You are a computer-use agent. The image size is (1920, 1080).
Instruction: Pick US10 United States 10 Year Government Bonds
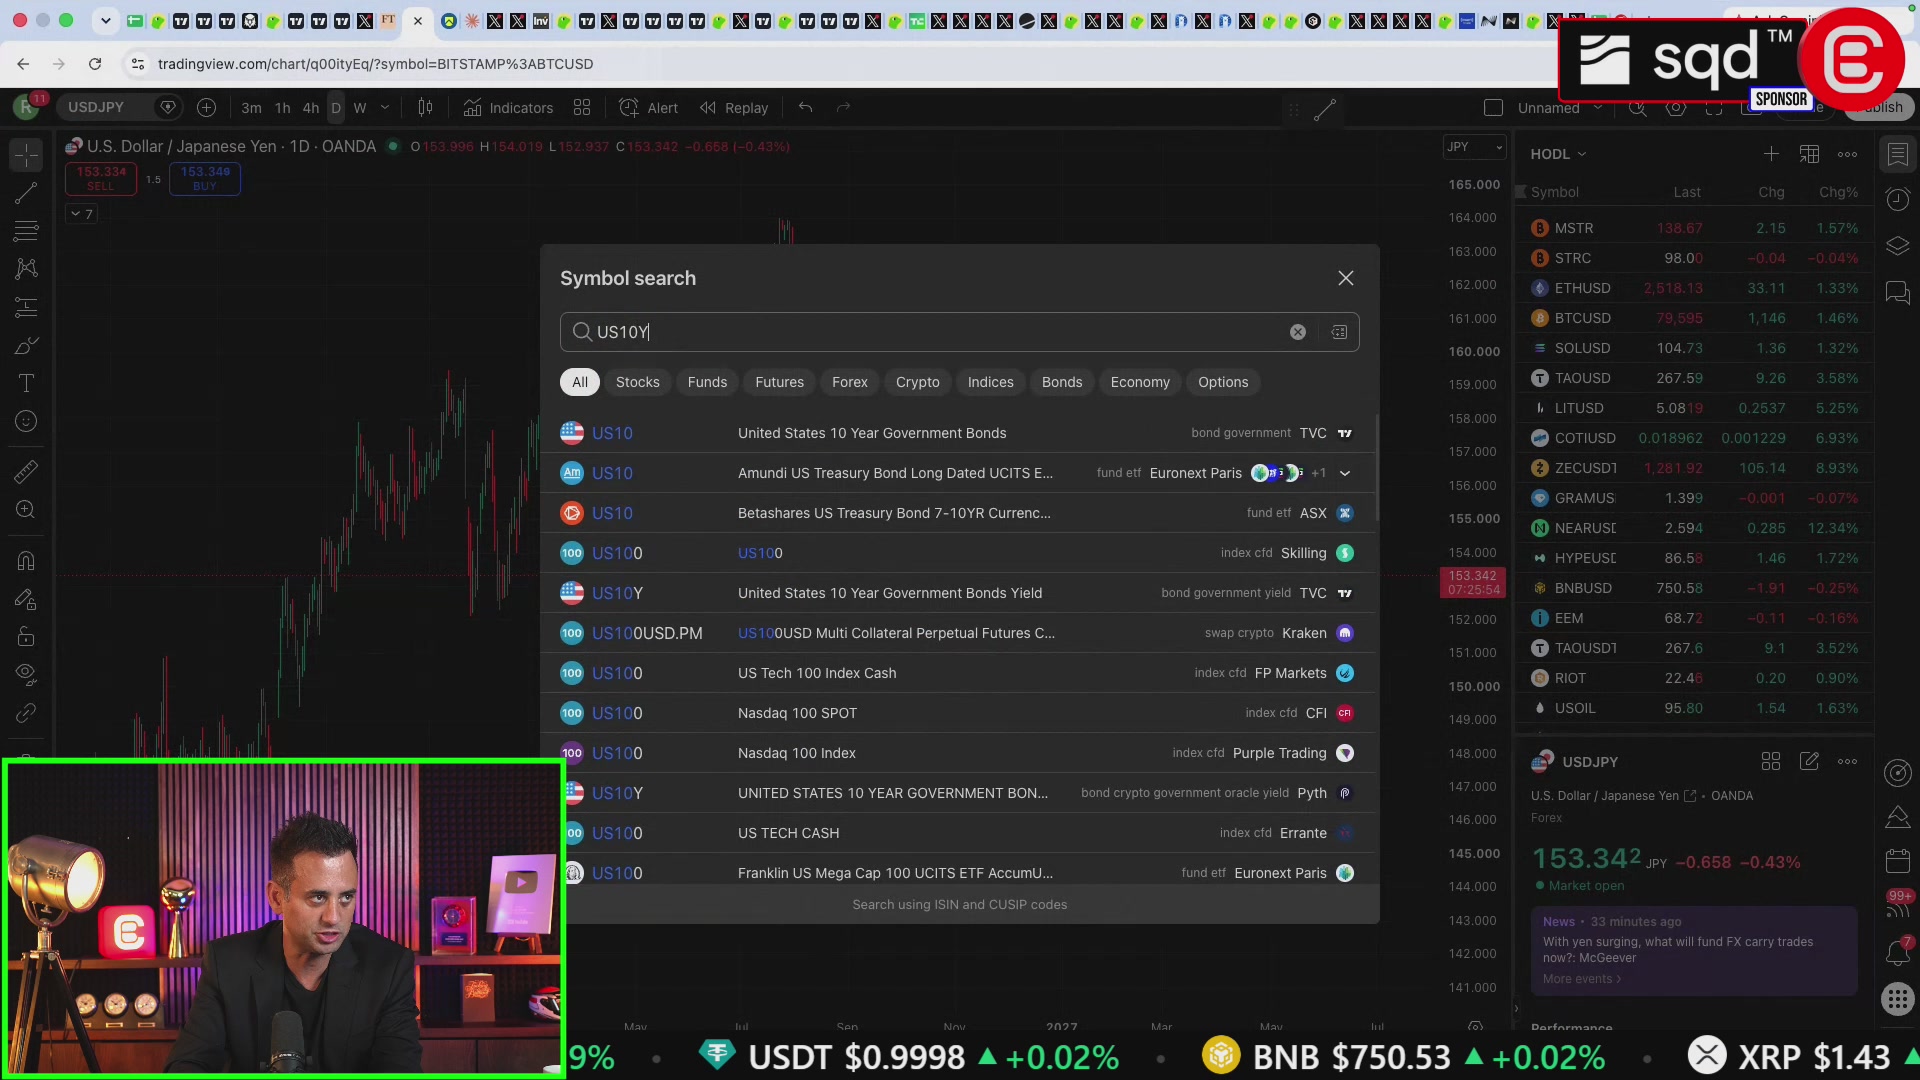[958, 433]
